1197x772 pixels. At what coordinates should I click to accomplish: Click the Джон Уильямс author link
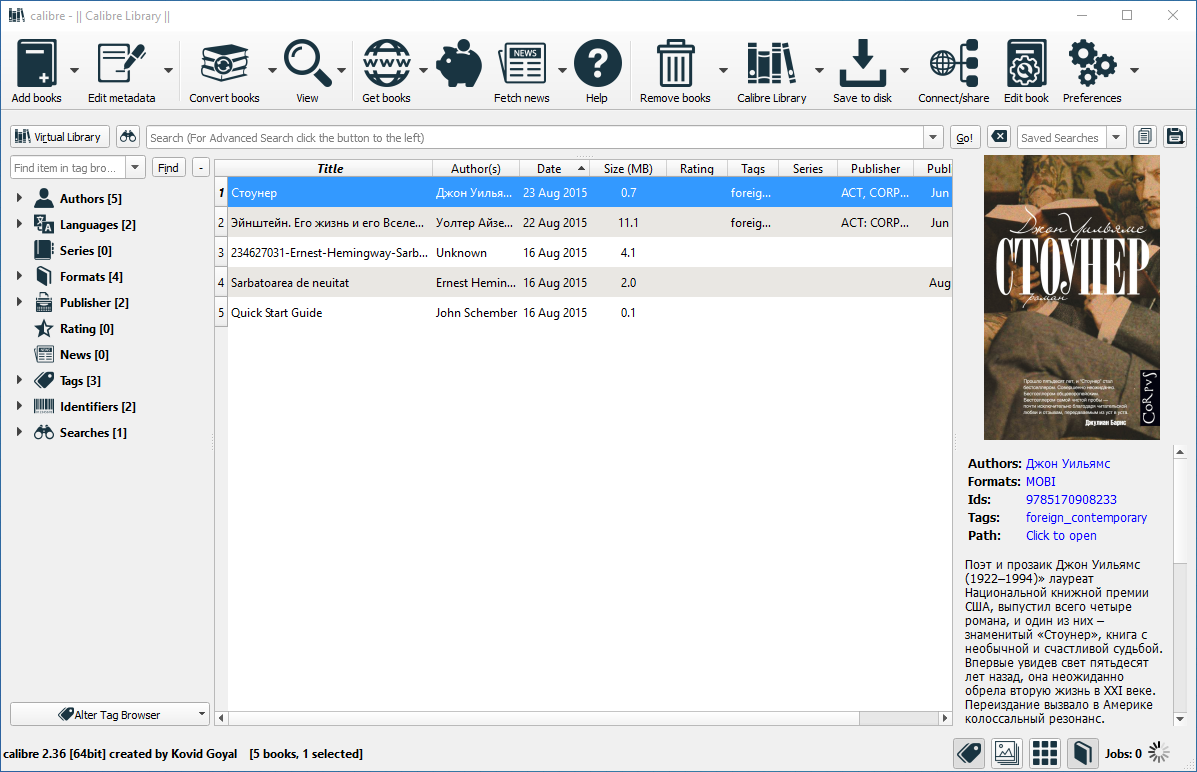(1067, 464)
